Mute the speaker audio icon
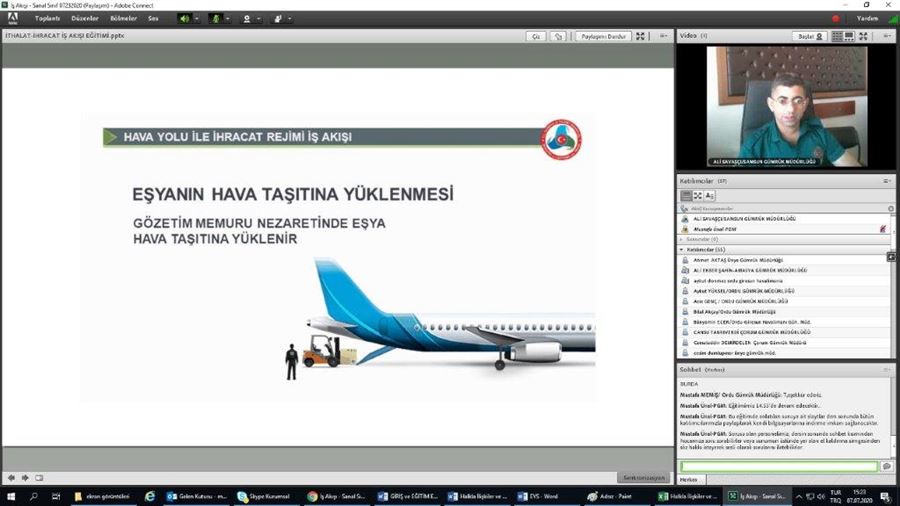The width and height of the screenshot is (900, 506). [184, 18]
